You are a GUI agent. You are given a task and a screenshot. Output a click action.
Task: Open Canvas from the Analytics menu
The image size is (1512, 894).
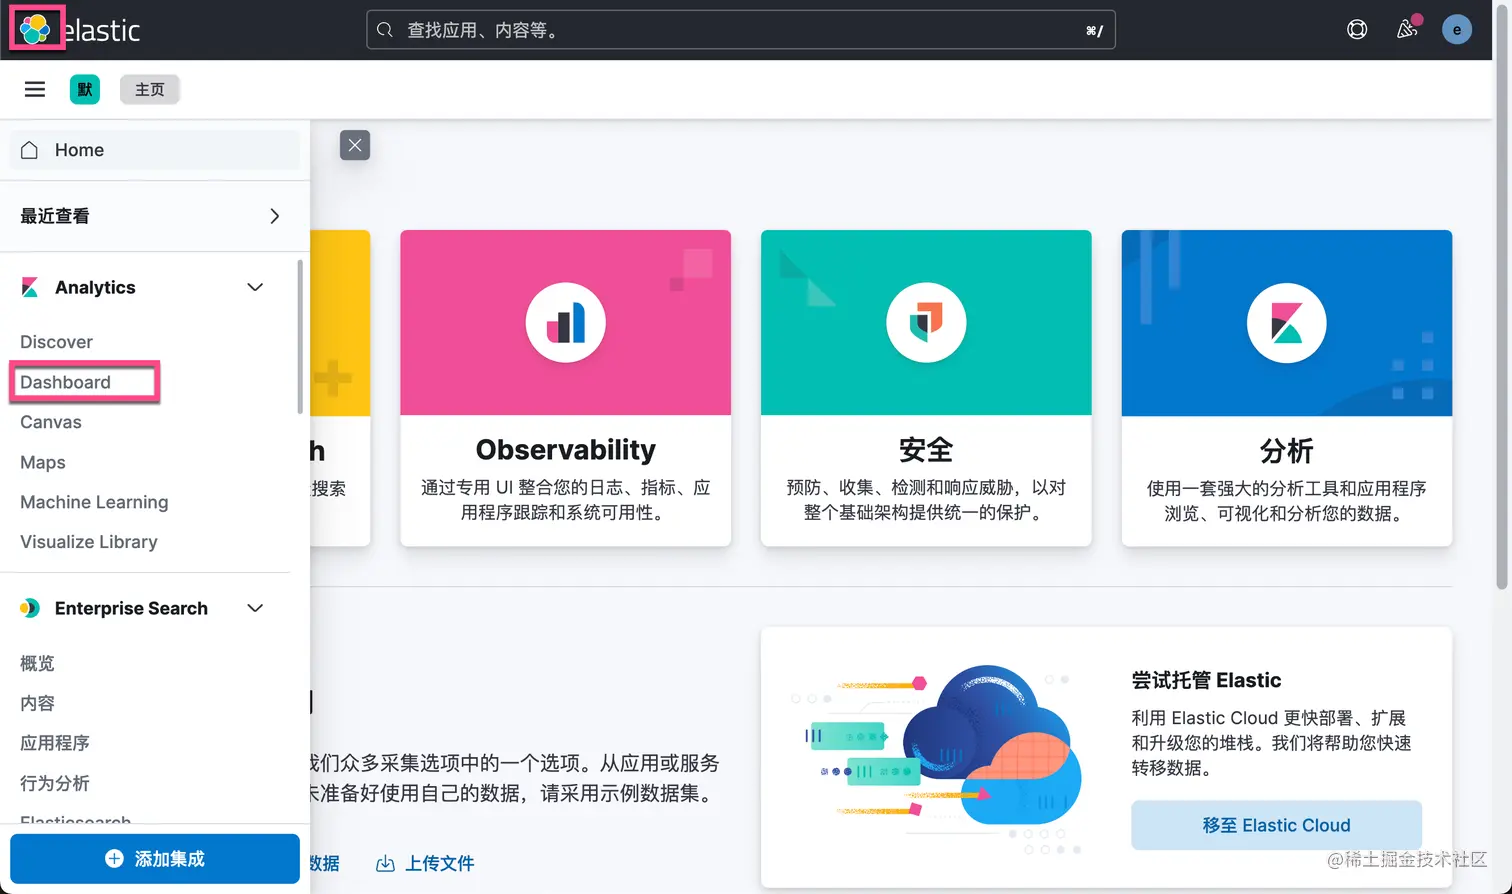[x=51, y=422]
